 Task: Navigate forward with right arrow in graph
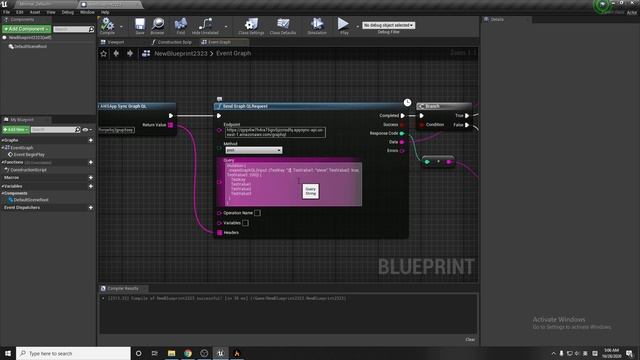tap(130, 53)
